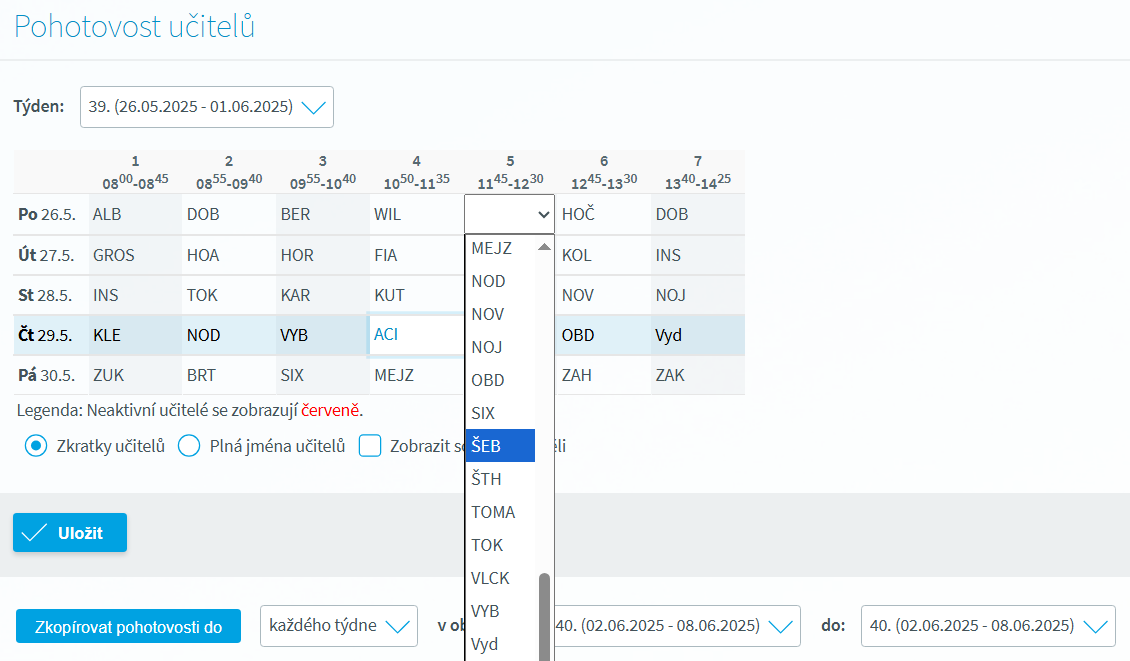Viewport: 1130px width, 661px height.
Task: Click the NOJ cell on Wednesday period 7
Action: point(698,295)
